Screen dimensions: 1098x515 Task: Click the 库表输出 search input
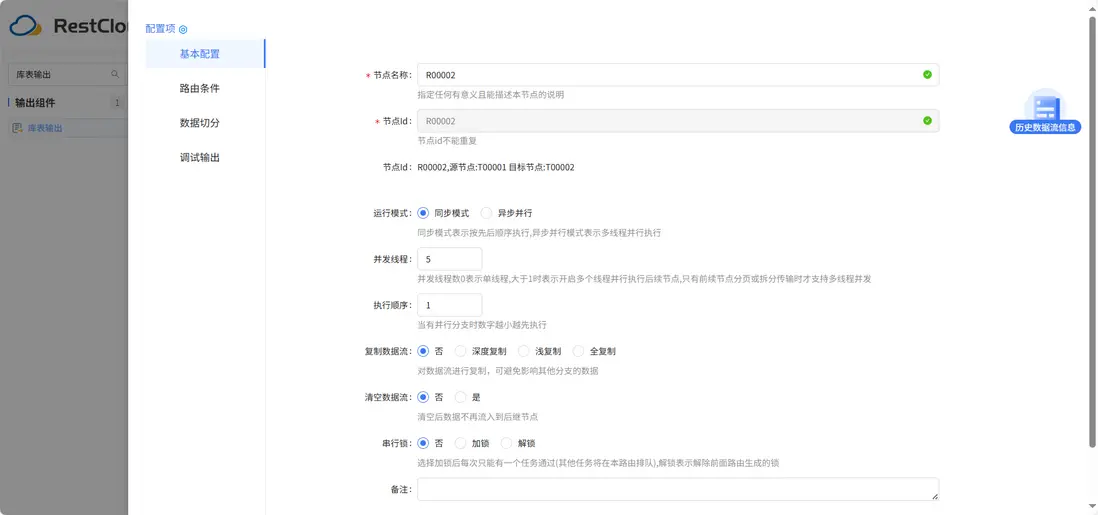coord(60,74)
